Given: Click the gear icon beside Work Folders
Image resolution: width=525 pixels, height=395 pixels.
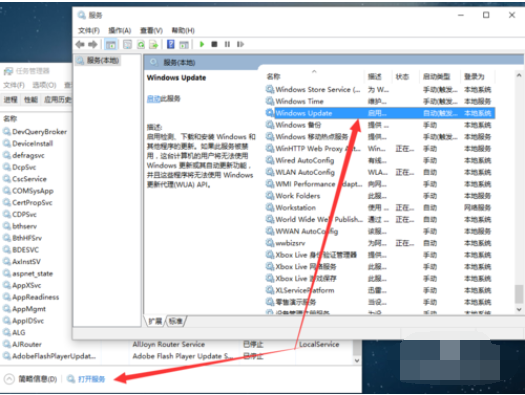Looking at the screenshot, I should point(270,195).
